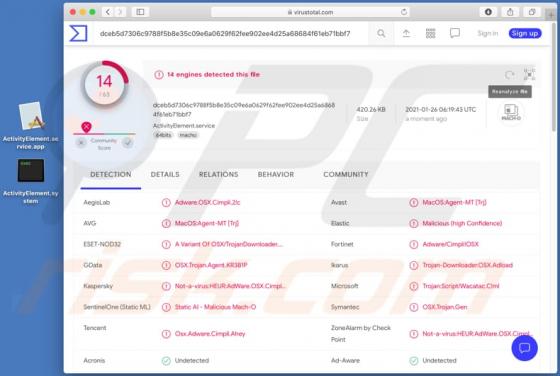Switch to the BEHAVIOR tab

click(276, 174)
